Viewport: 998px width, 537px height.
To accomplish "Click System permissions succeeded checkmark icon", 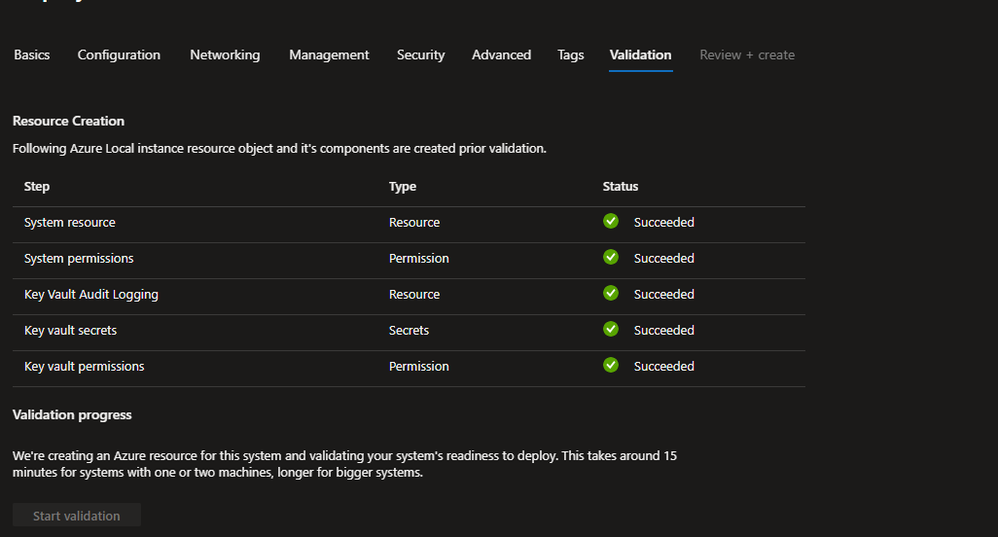I will (611, 257).
